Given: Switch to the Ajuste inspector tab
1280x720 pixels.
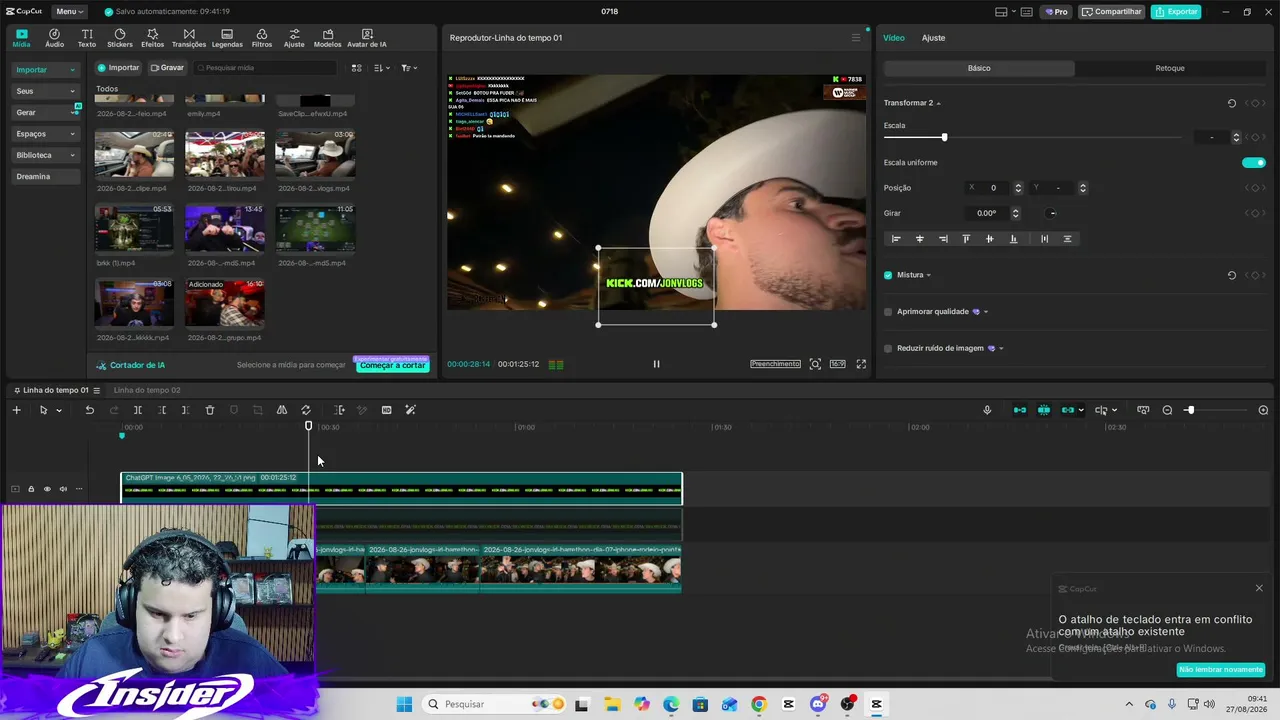Looking at the screenshot, I should click(x=933, y=38).
